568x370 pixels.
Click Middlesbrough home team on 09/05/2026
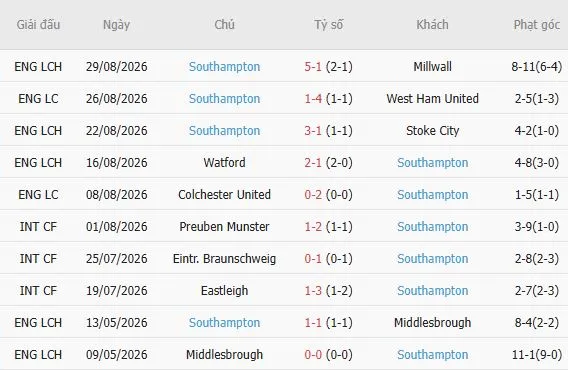224,354
